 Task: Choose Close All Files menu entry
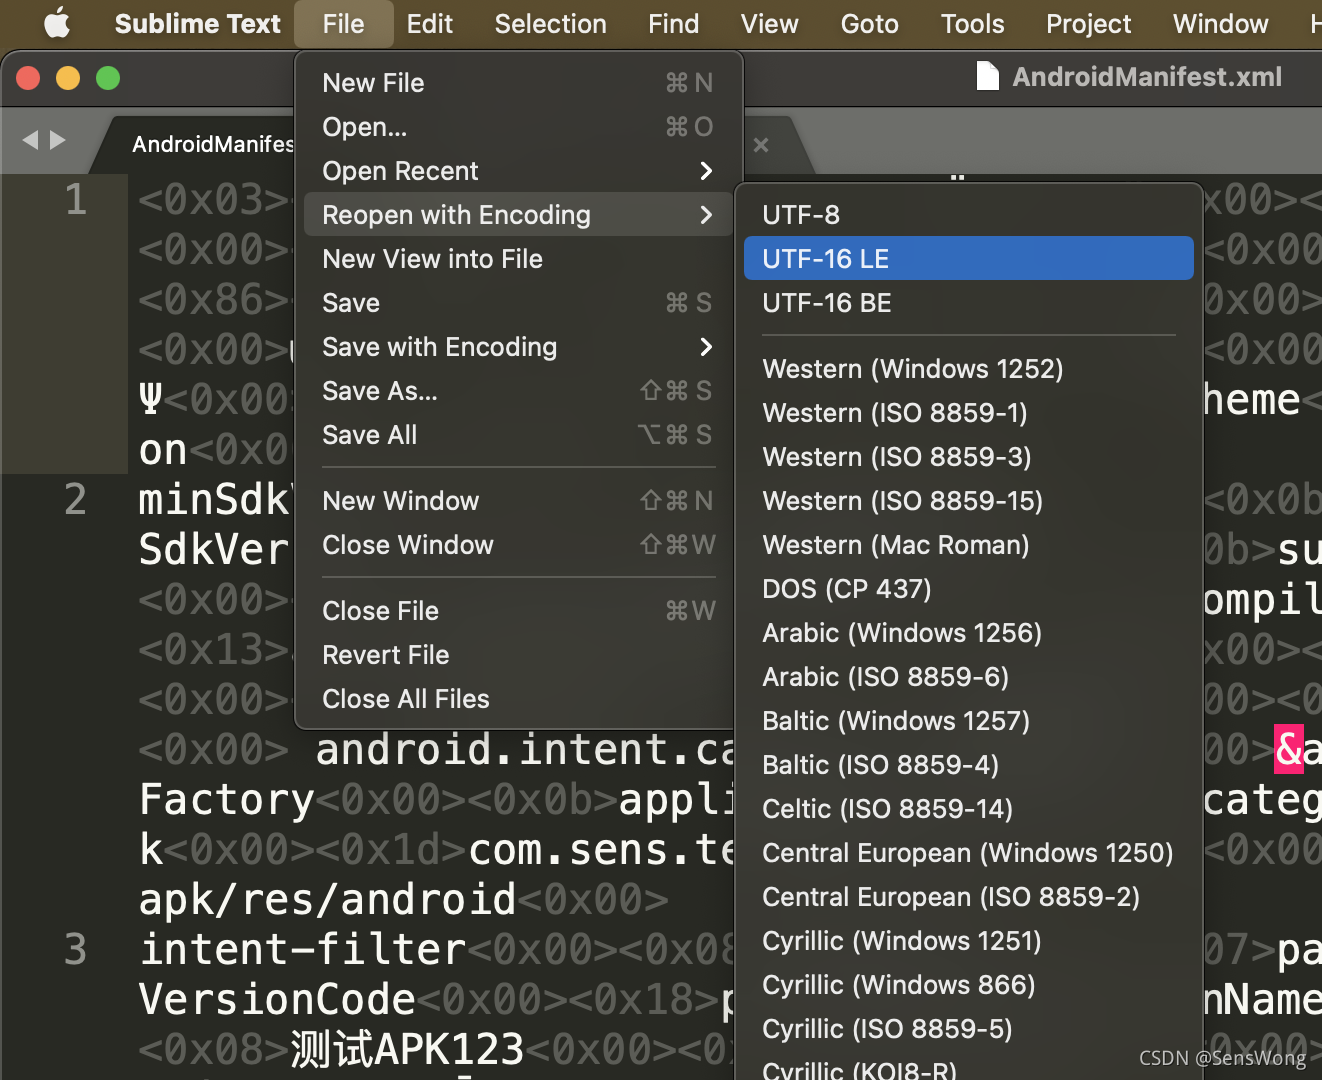pyautogui.click(x=519, y=699)
